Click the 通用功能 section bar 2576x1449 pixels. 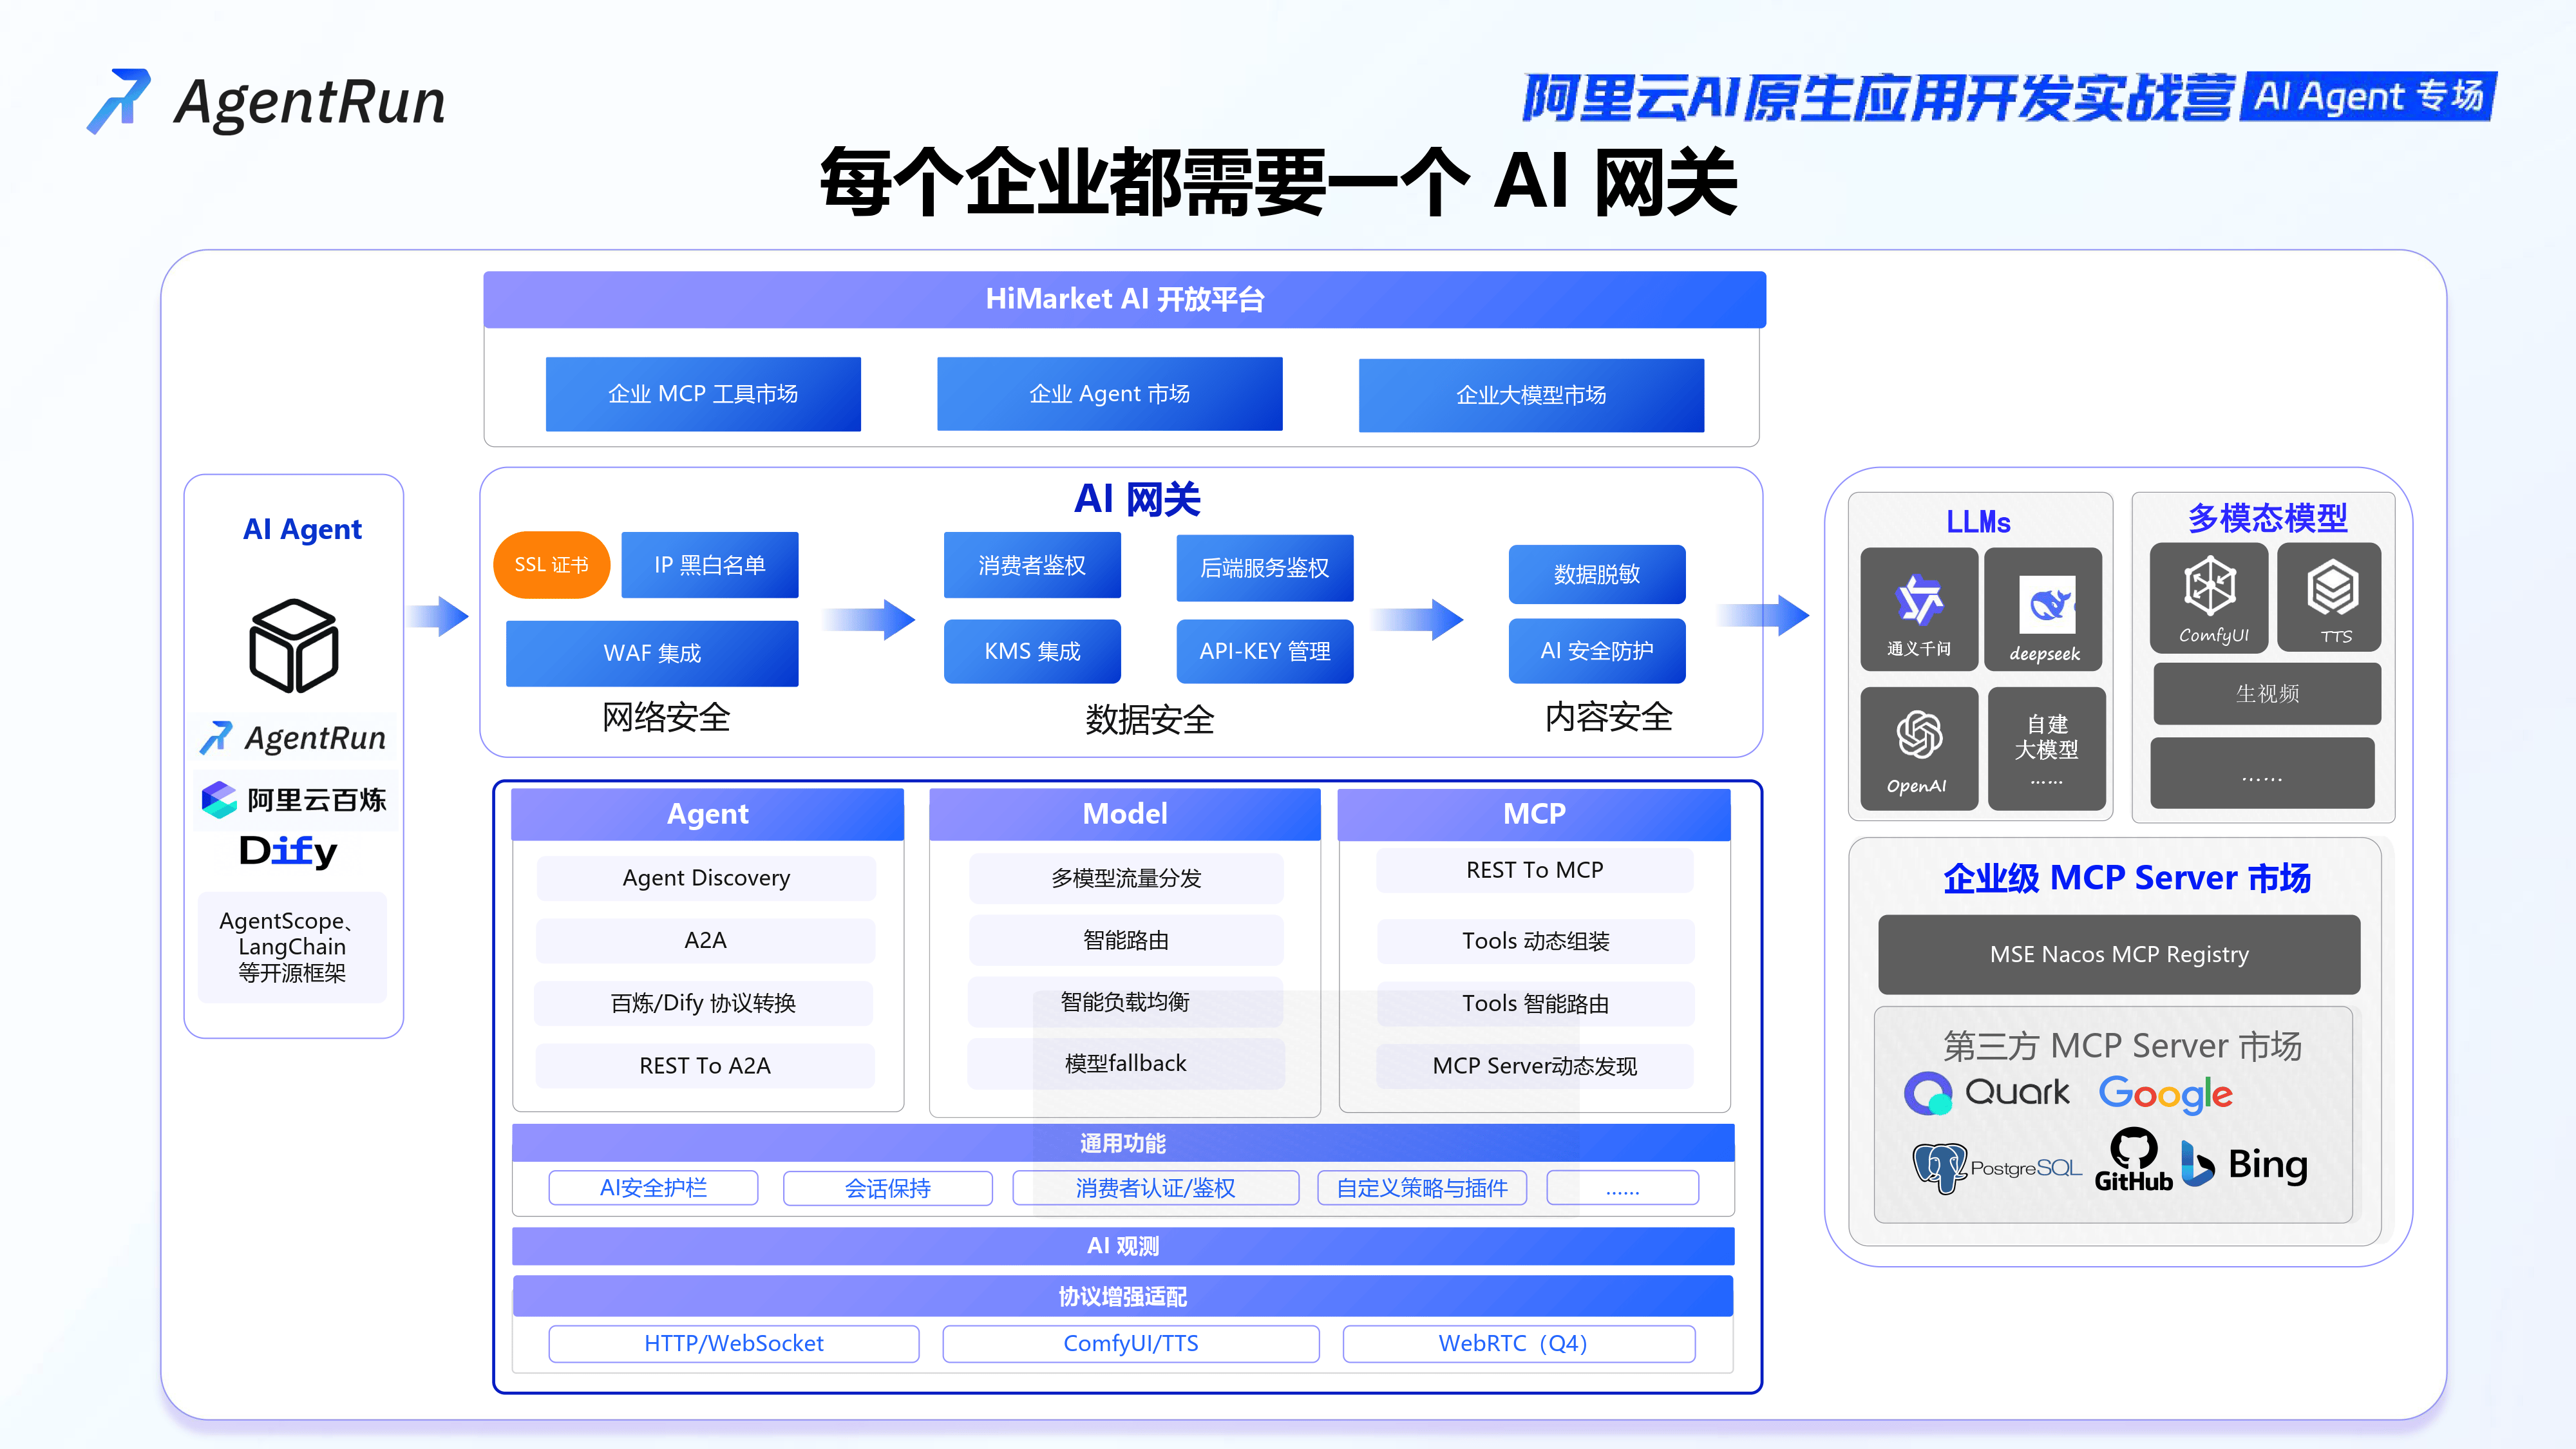click(x=1123, y=1143)
